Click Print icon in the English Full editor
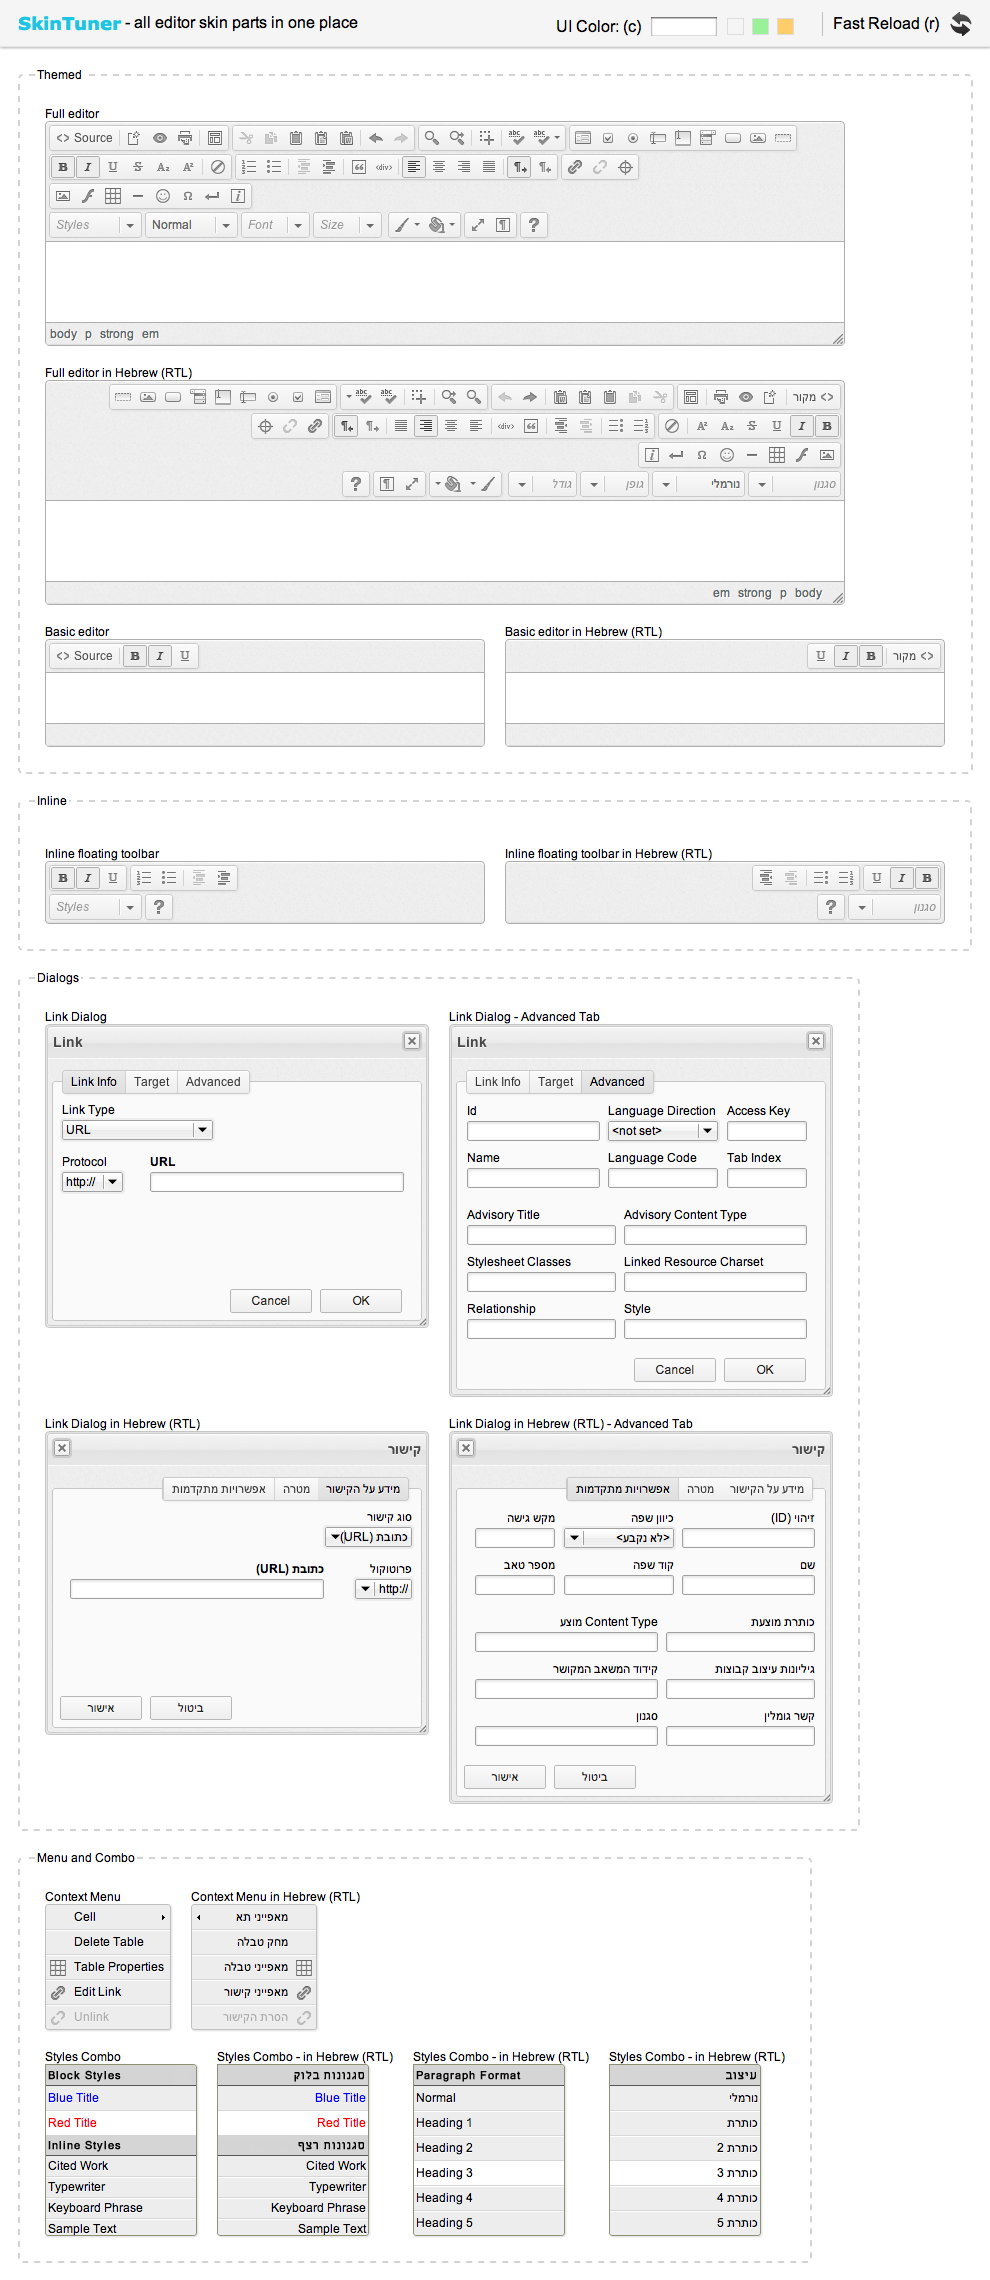The image size is (990, 2280). click(185, 138)
